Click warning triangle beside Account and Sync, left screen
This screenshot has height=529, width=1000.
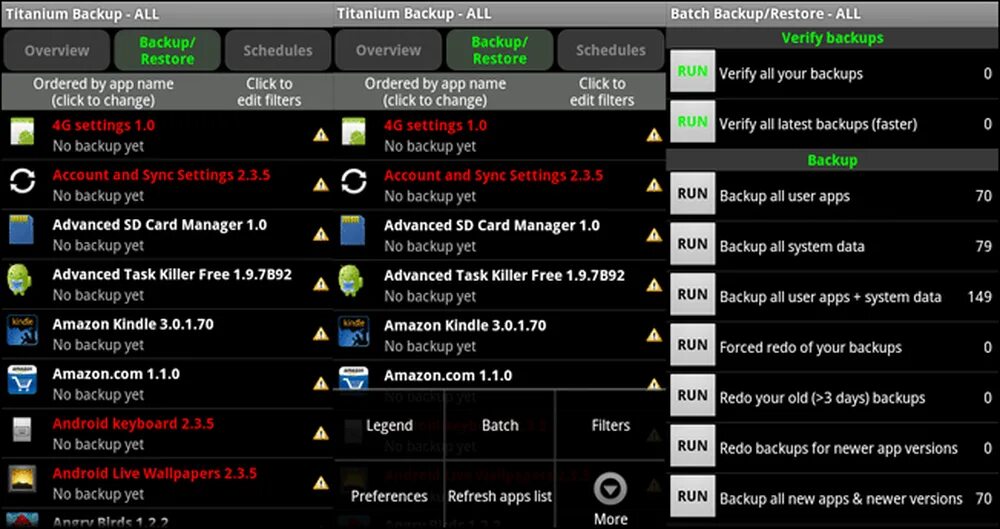pyautogui.click(x=321, y=184)
